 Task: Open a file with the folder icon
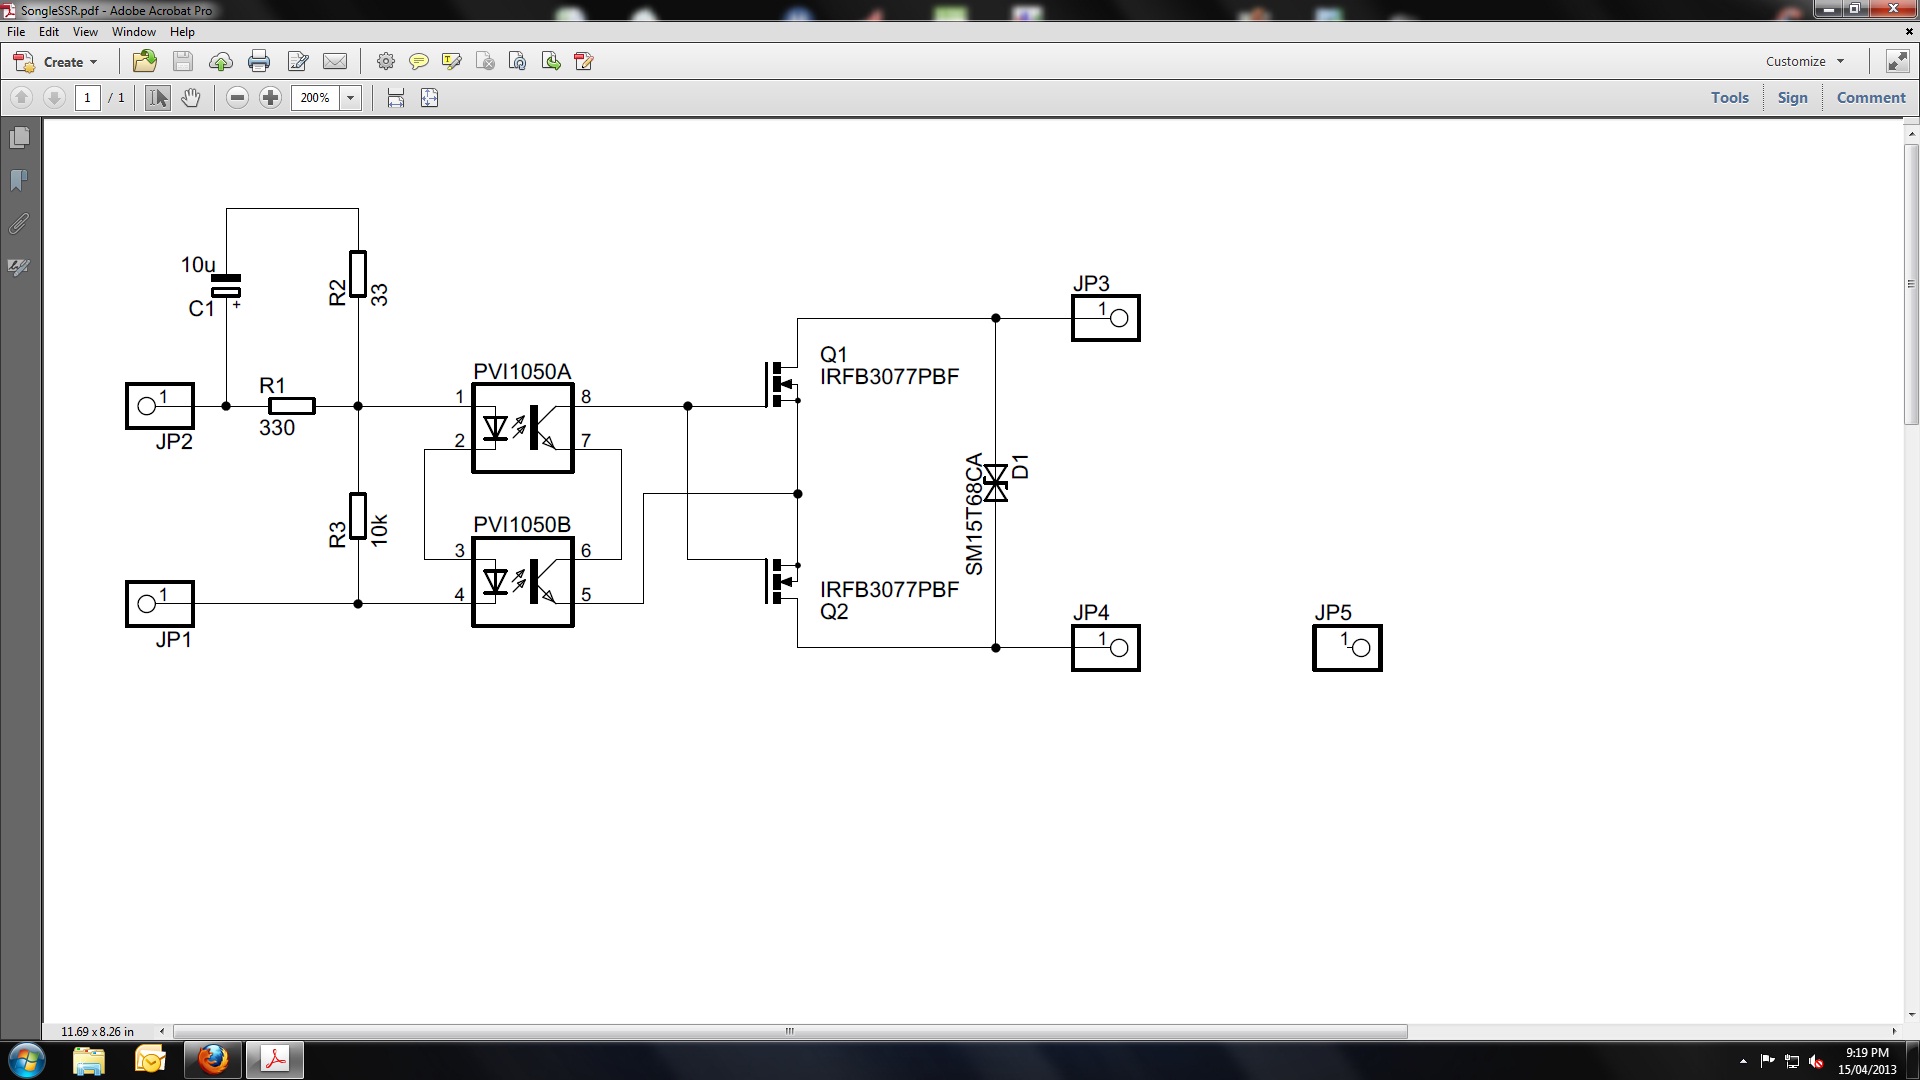pos(145,62)
